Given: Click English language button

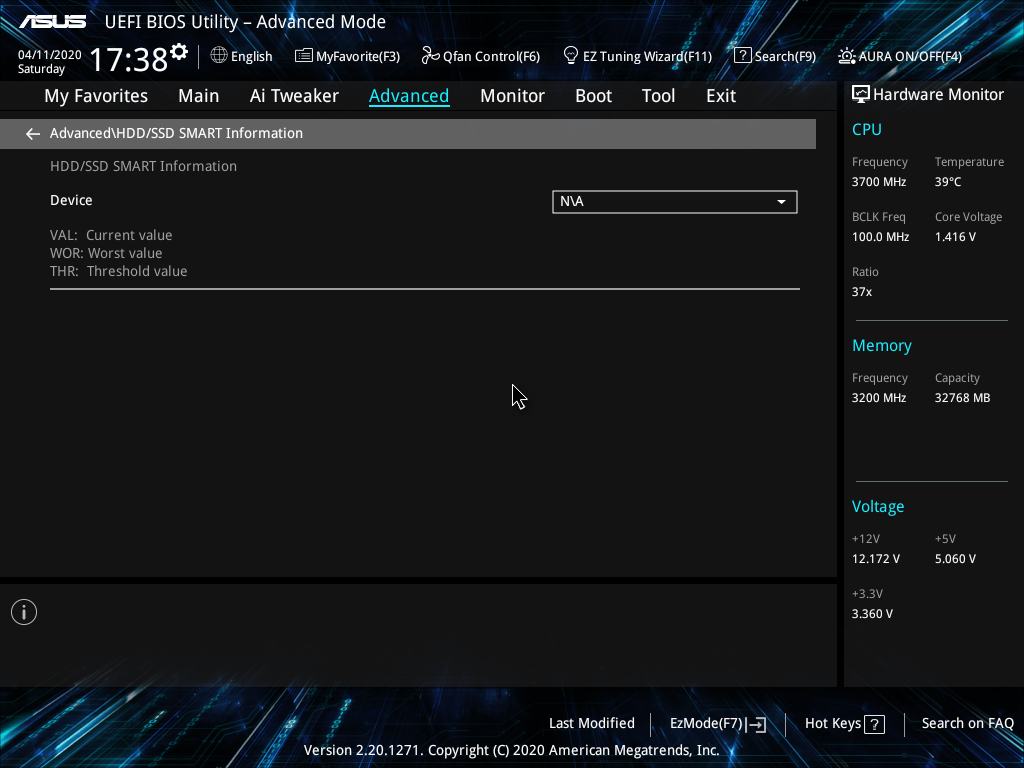Looking at the screenshot, I should coord(251,56).
